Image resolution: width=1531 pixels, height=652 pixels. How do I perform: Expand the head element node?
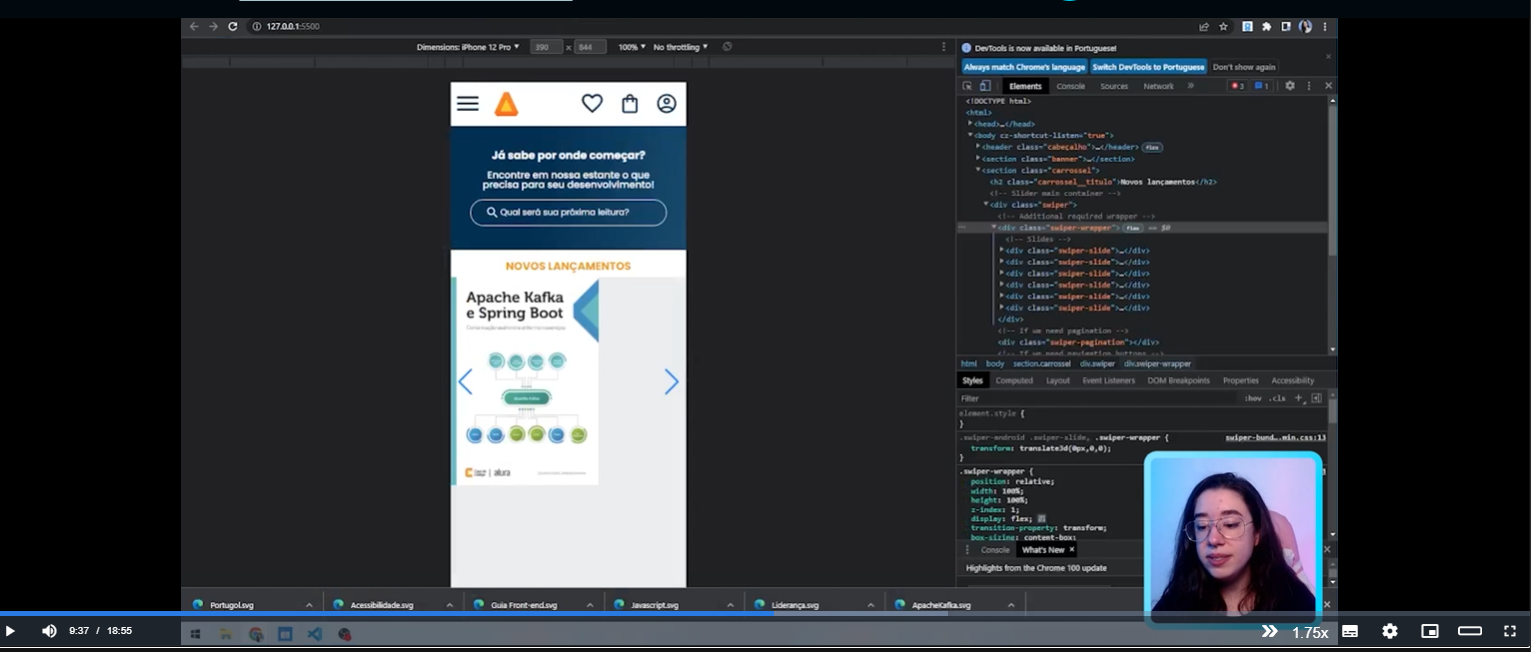click(970, 123)
